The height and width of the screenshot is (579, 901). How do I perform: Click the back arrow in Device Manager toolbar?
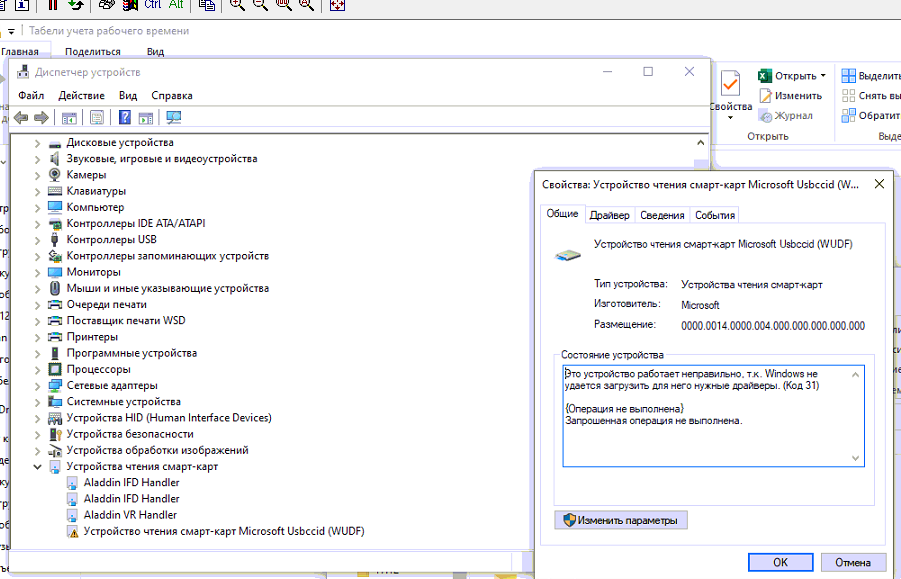pyautogui.click(x=21, y=118)
